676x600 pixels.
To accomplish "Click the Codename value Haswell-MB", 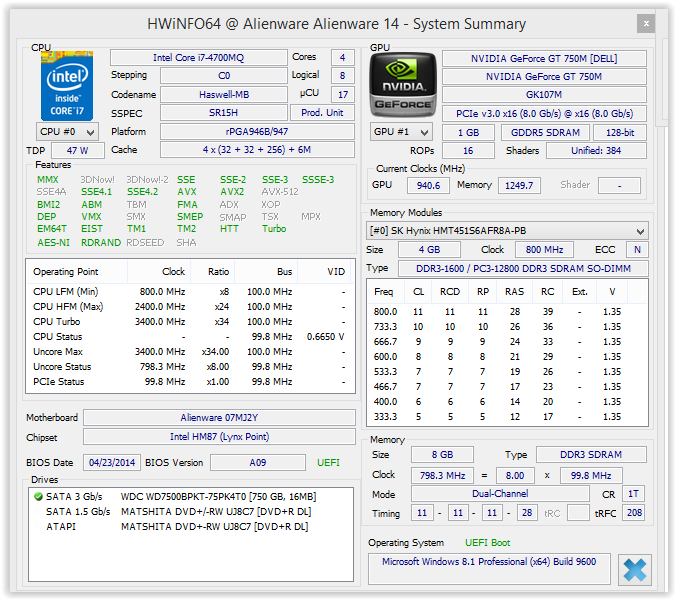I will coord(223,94).
